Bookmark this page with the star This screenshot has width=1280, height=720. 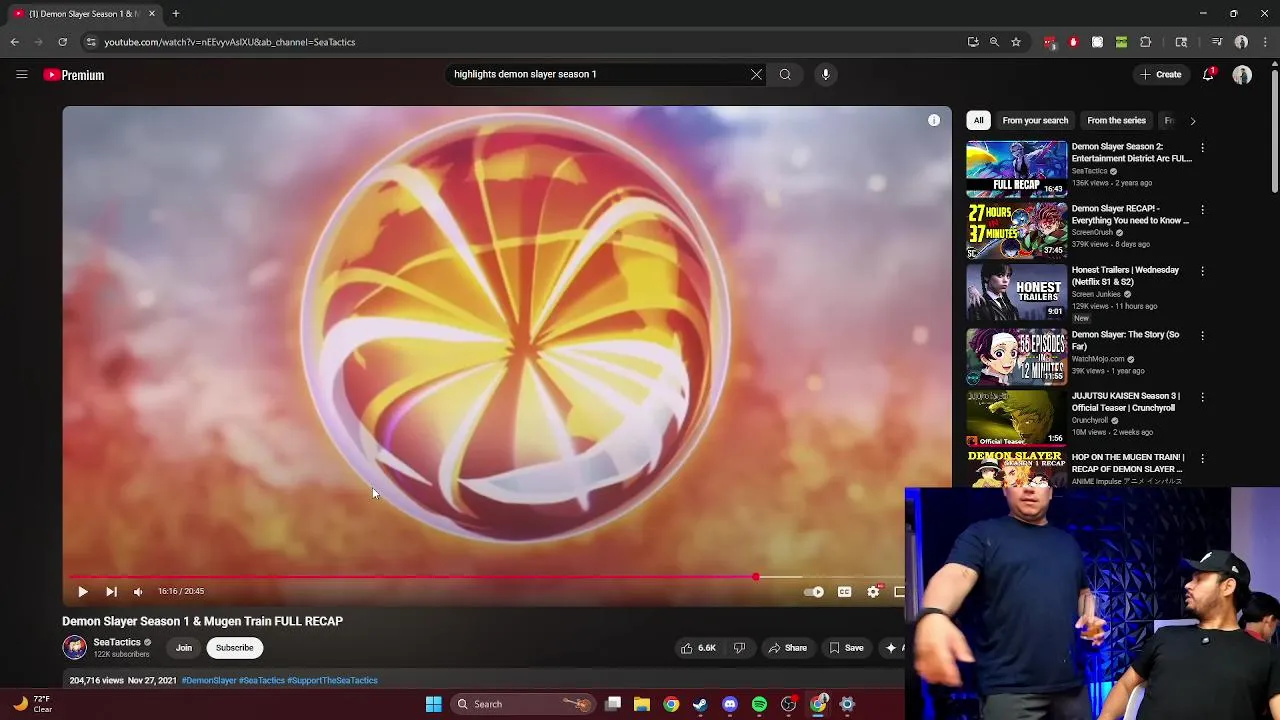point(1016,42)
